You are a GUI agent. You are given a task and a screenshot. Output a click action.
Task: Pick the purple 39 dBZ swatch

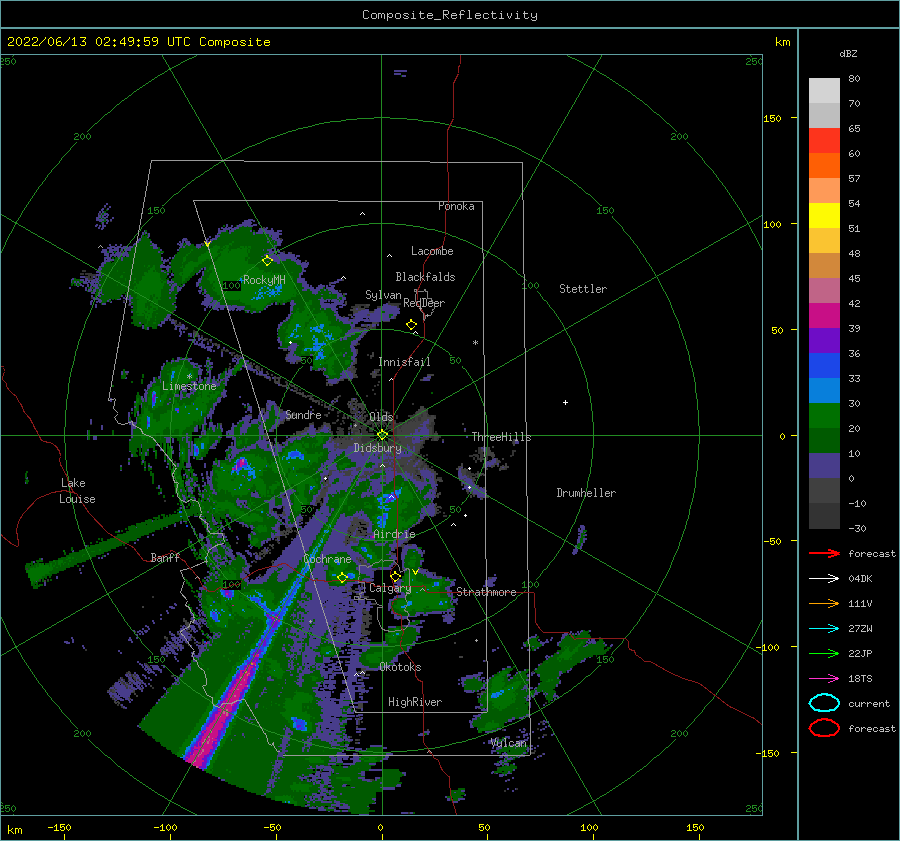coord(824,340)
